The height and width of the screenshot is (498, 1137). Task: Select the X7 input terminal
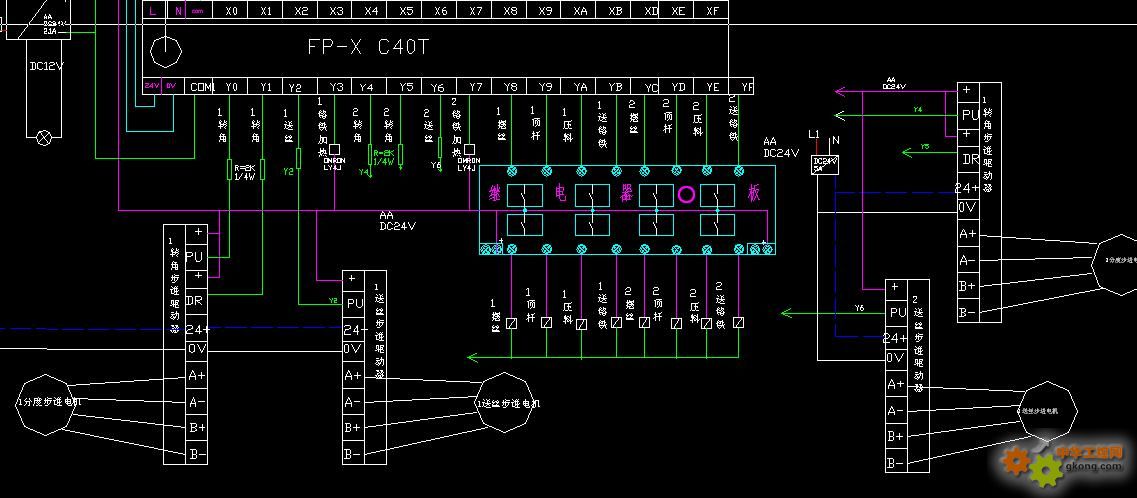[x=476, y=11]
